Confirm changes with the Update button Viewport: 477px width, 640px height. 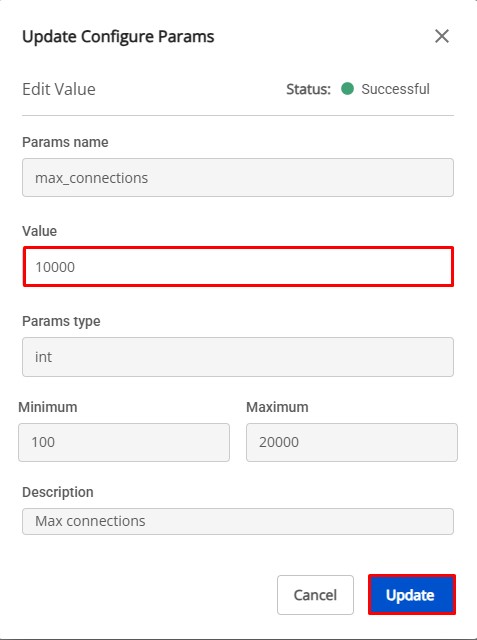tap(412, 595)
